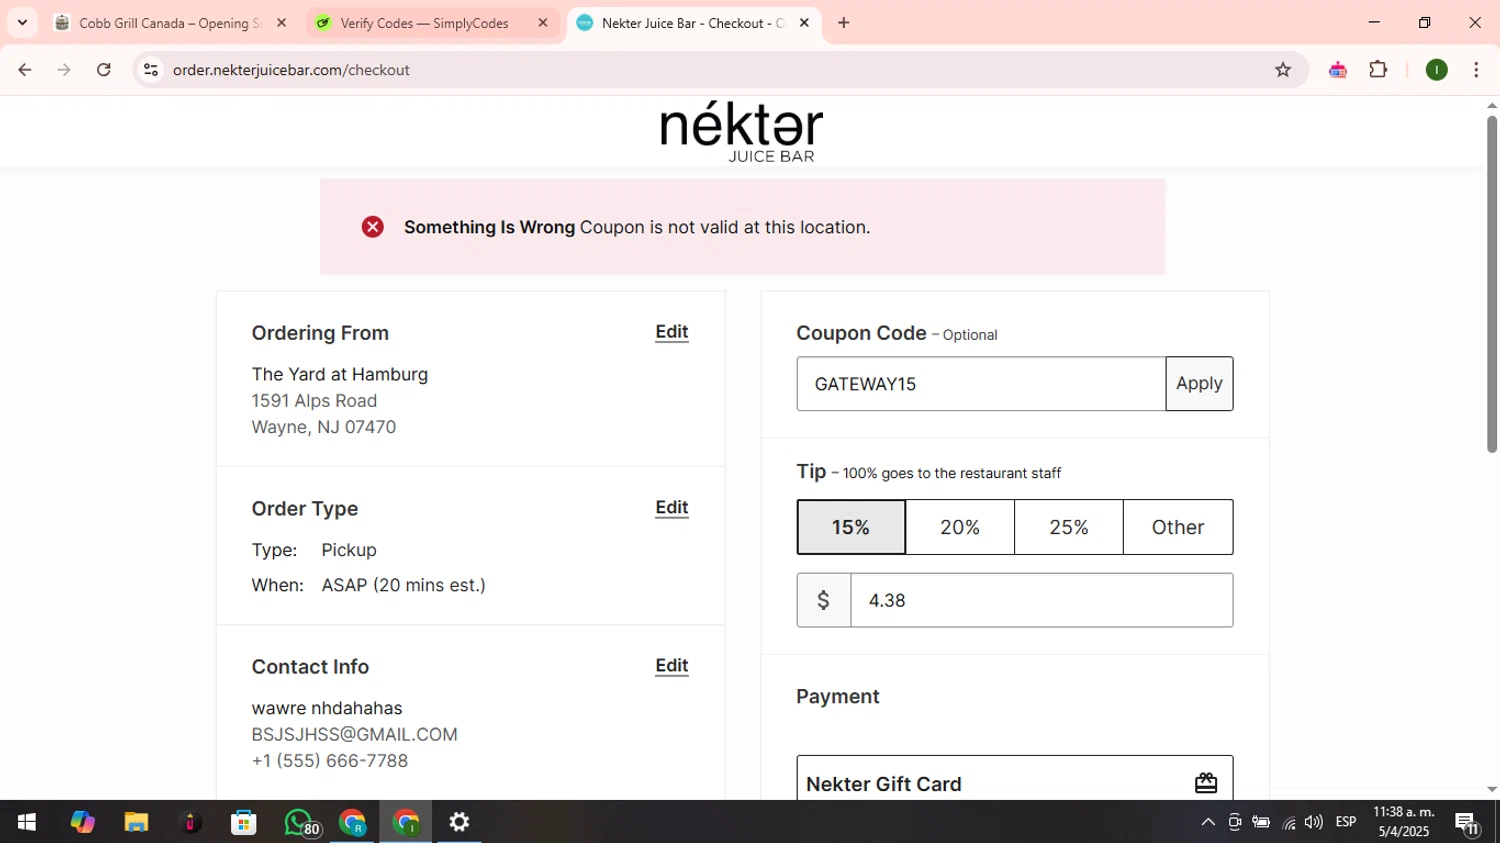Viewport: 1500px width, 843px height.
Task: Select the Nekter Gift Card payment option
Action: coord(1015,779)
